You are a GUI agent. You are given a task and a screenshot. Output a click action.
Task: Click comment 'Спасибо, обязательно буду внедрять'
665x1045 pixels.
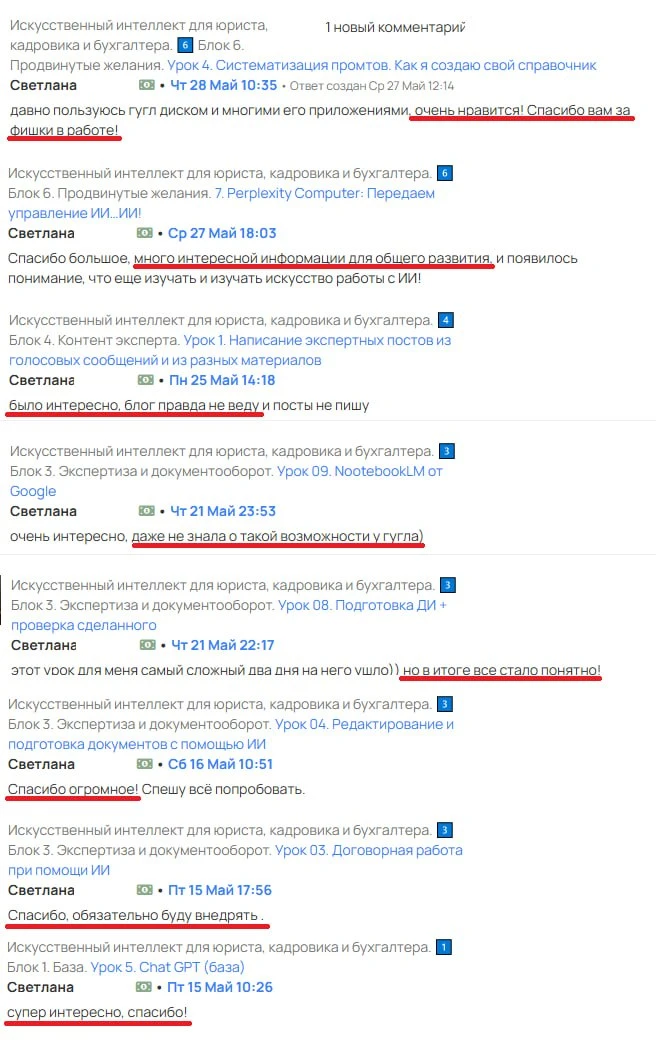tap(135, 915)
